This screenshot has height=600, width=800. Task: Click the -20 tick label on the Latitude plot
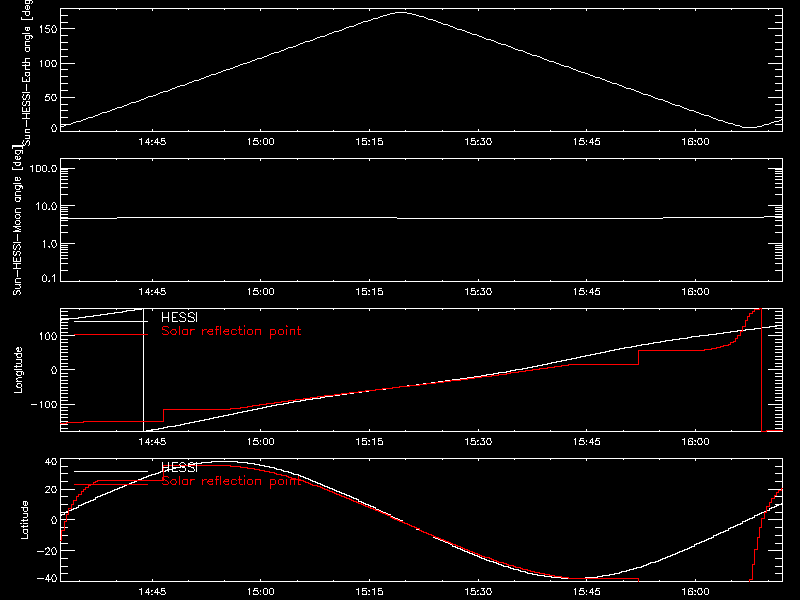pos(47,551)
